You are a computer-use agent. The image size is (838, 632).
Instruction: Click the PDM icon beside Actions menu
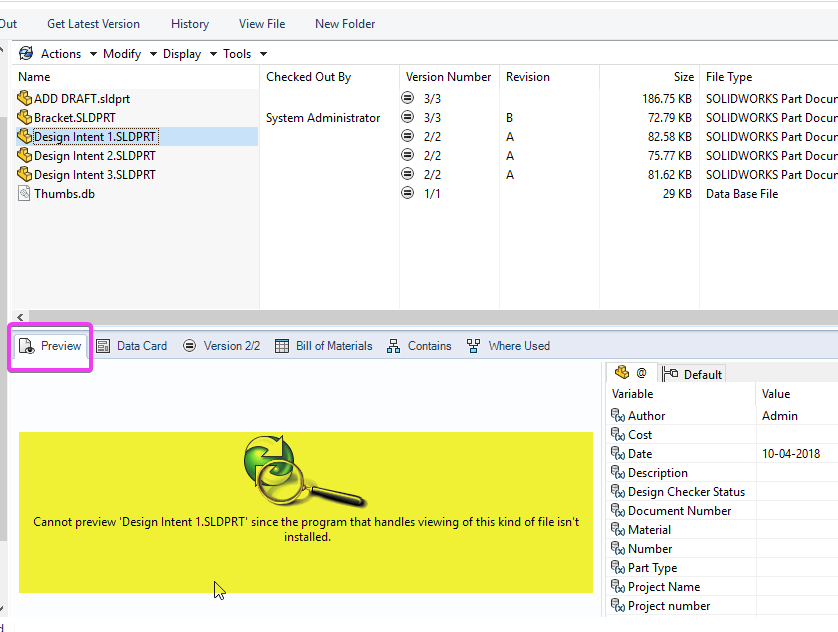click(x=26, y=53)
